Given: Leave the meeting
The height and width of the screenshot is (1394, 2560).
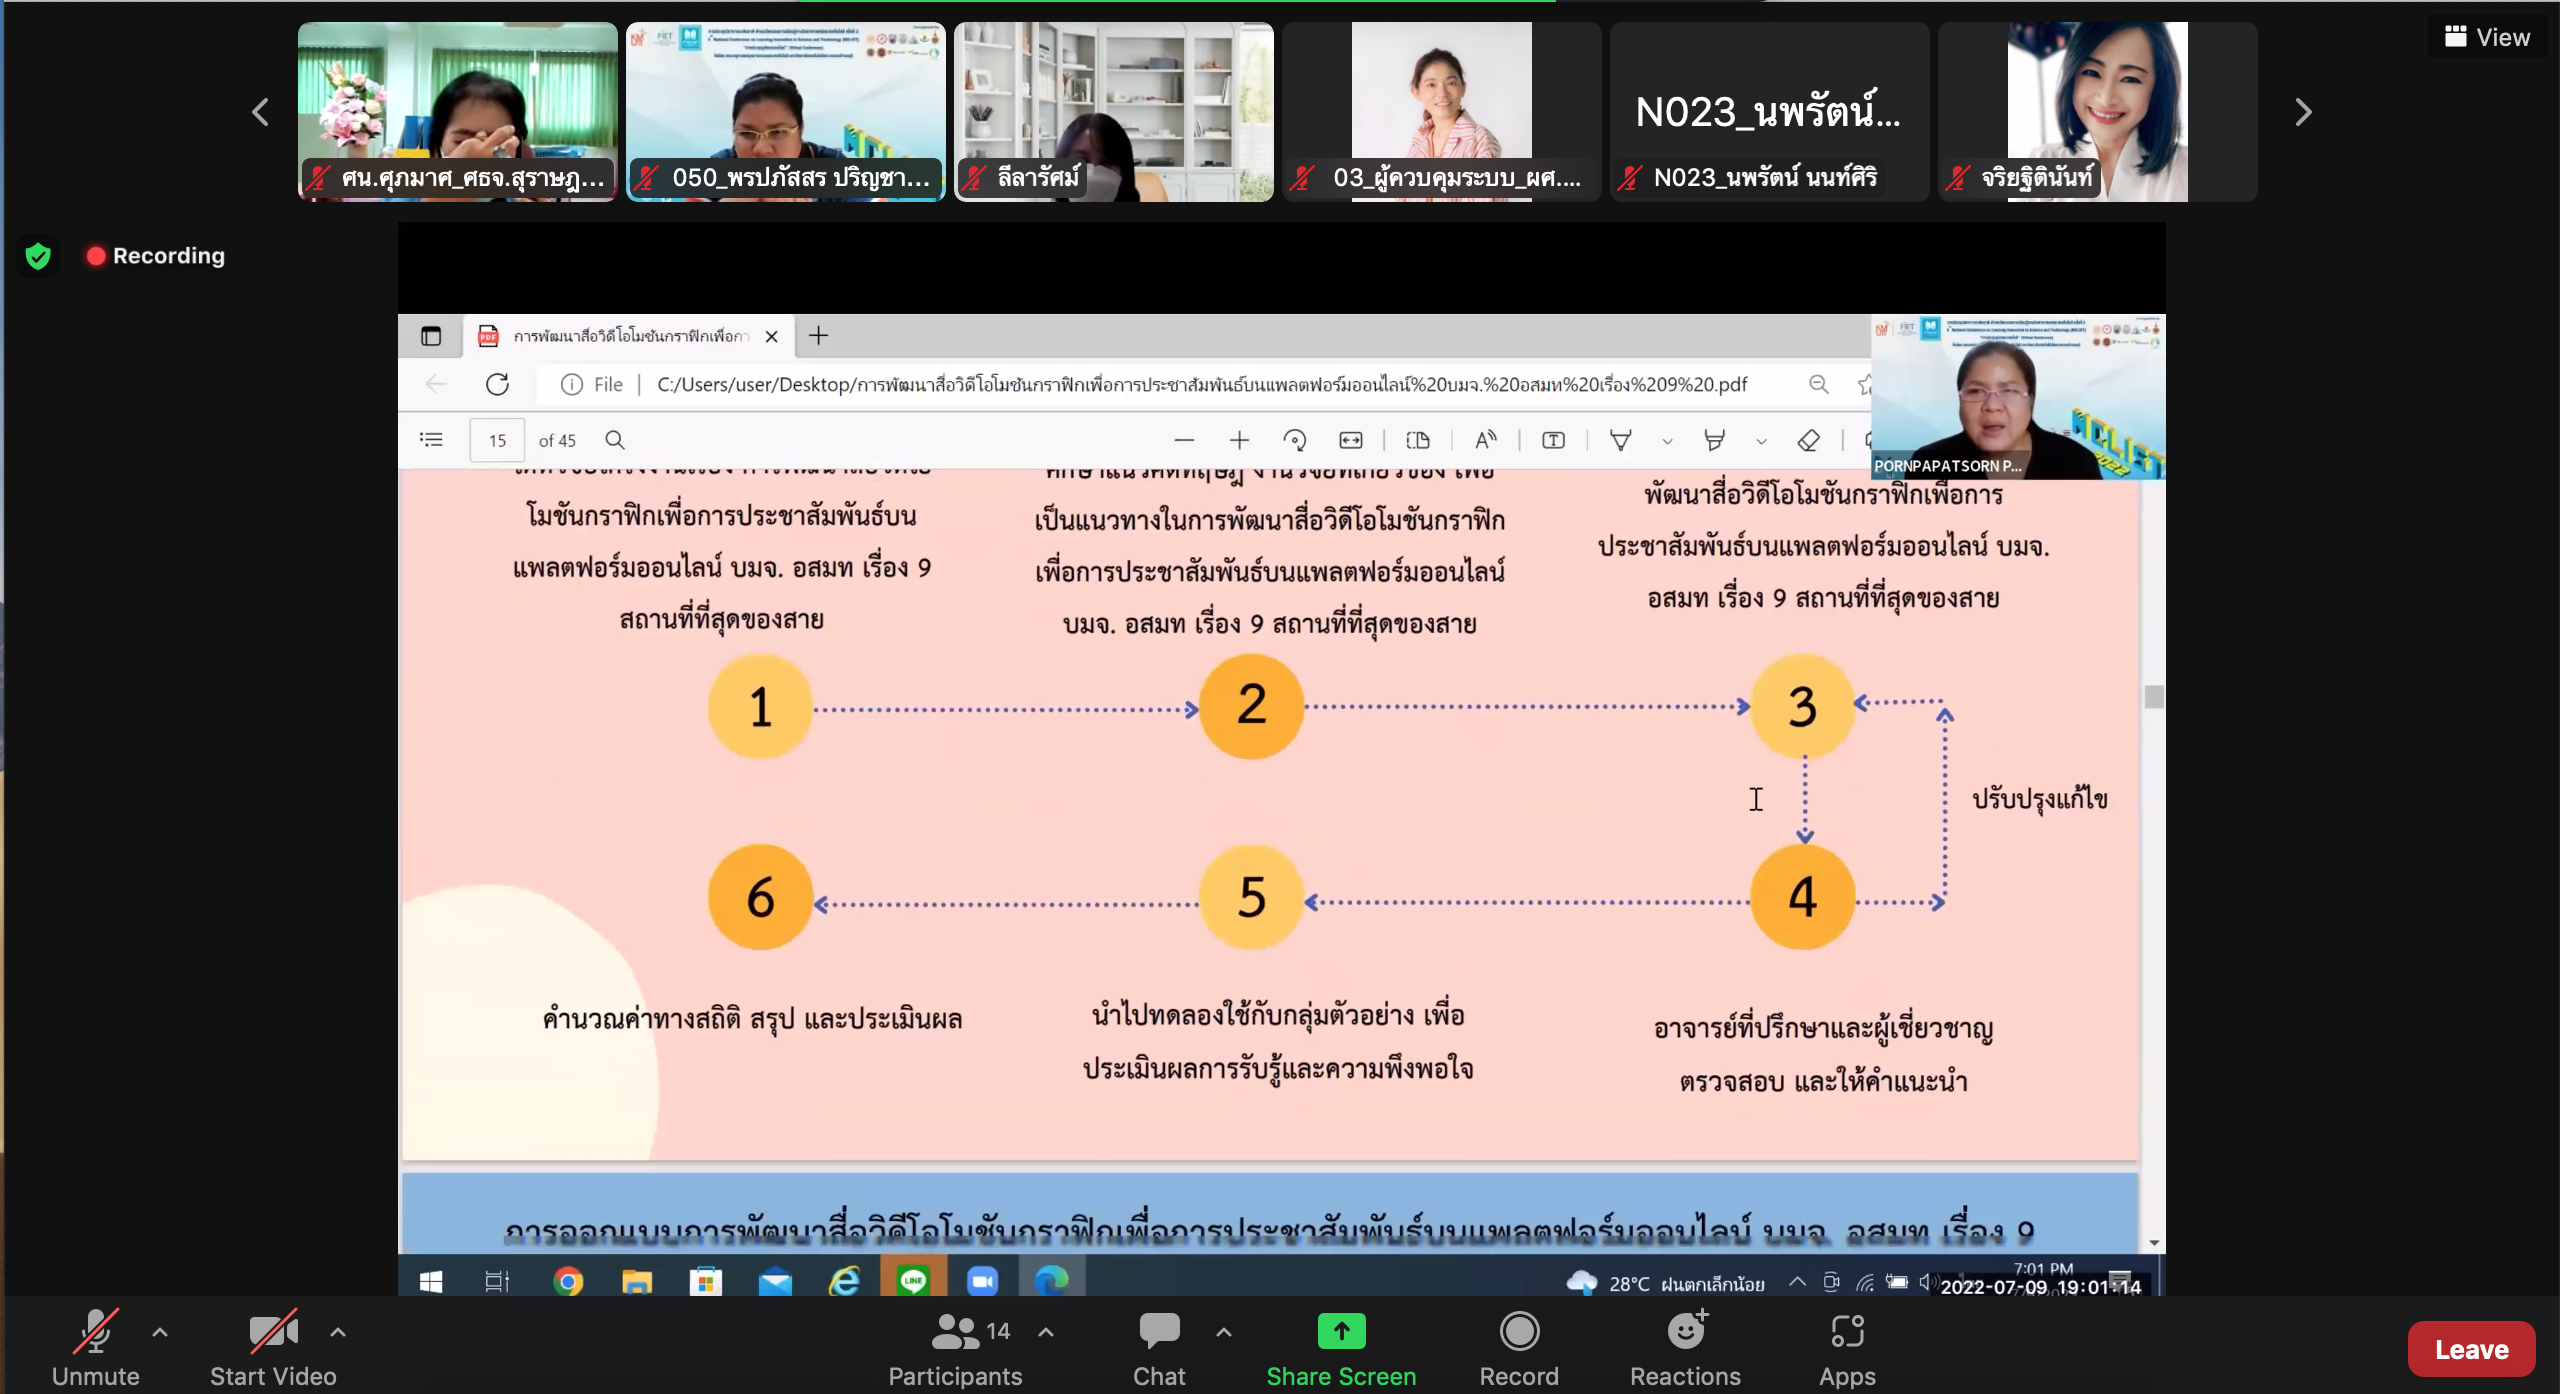Looking at the screenshot, I should pos(2470,1349).
